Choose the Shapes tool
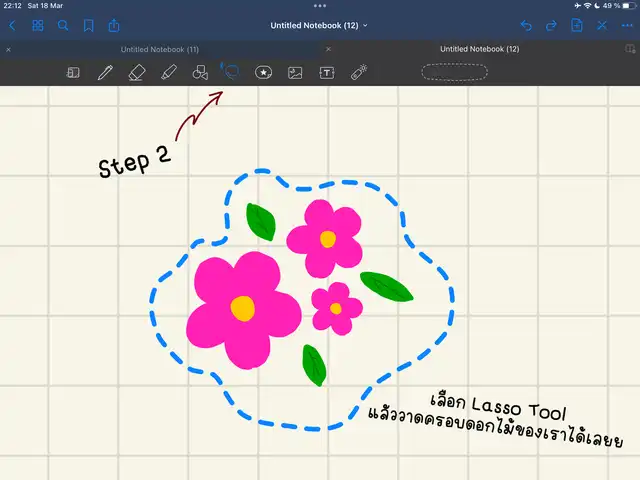This screenshot has height=480, width=640. click(x=200, y=72)
